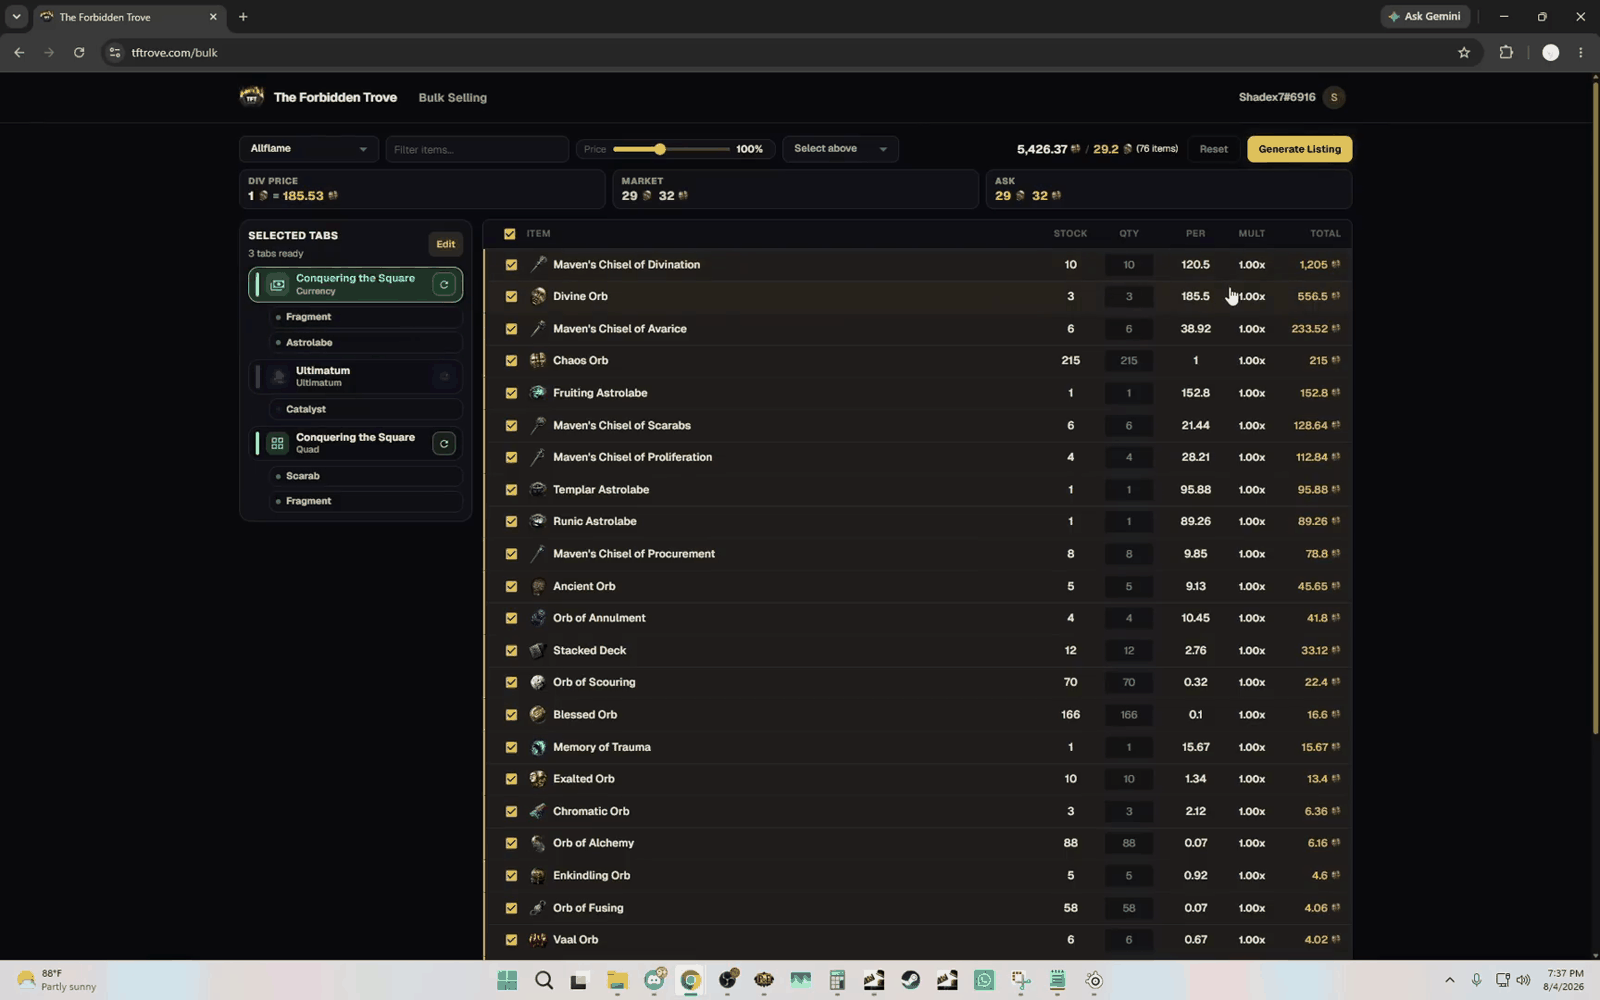Uncheck the Divine Orb row
The image size is (1600, 1000).
point(511,297)
